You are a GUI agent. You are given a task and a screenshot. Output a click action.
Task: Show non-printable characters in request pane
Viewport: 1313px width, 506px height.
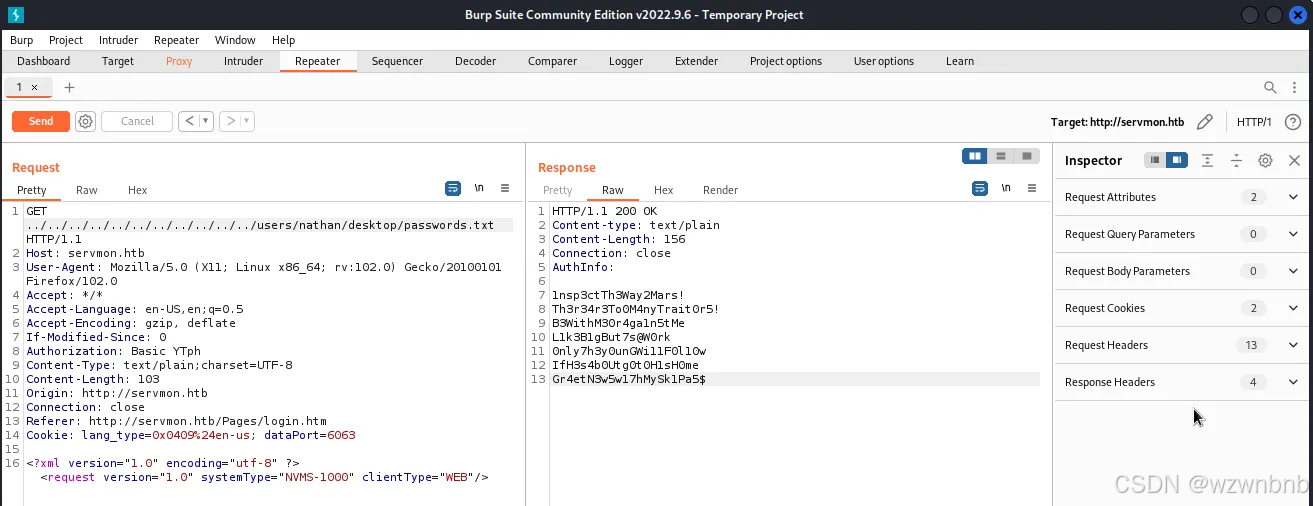coord(479,188)
